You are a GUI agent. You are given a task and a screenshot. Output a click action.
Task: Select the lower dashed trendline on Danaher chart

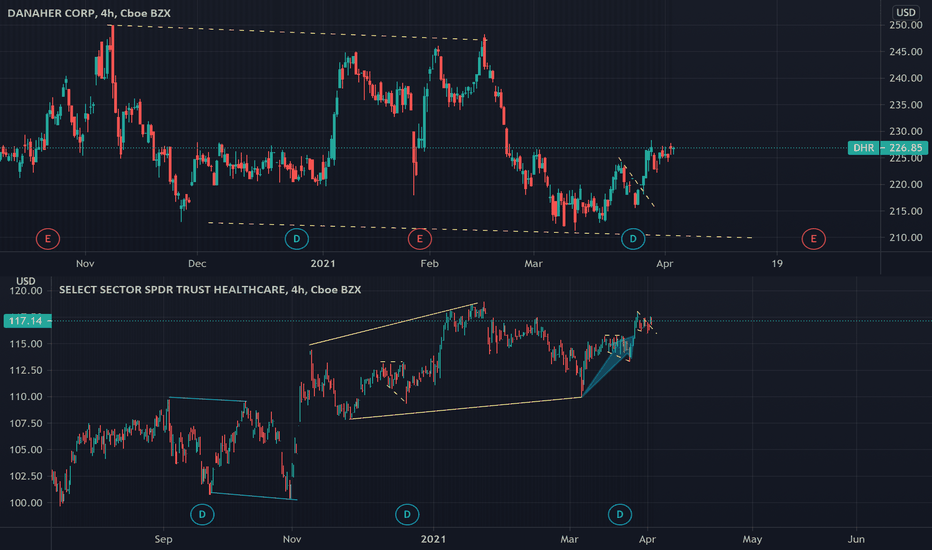coord(480,230)
